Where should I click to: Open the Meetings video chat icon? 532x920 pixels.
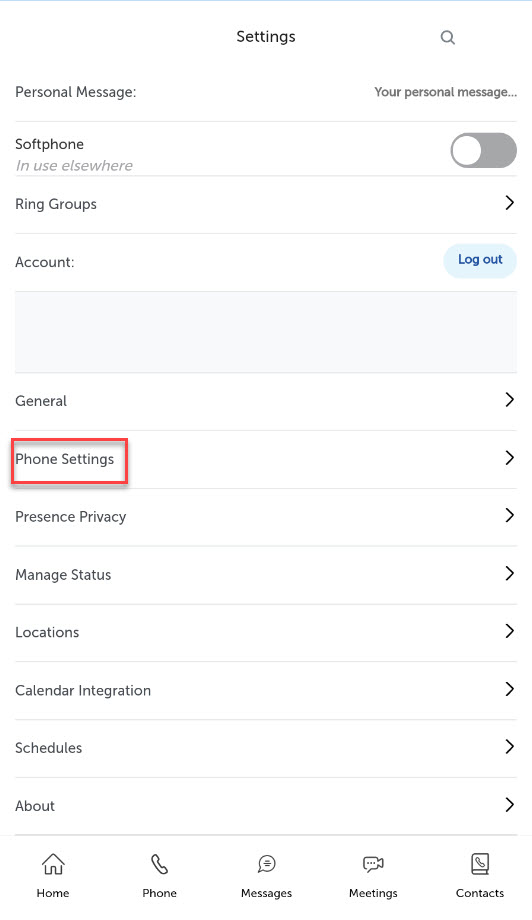tap(373, 864)
